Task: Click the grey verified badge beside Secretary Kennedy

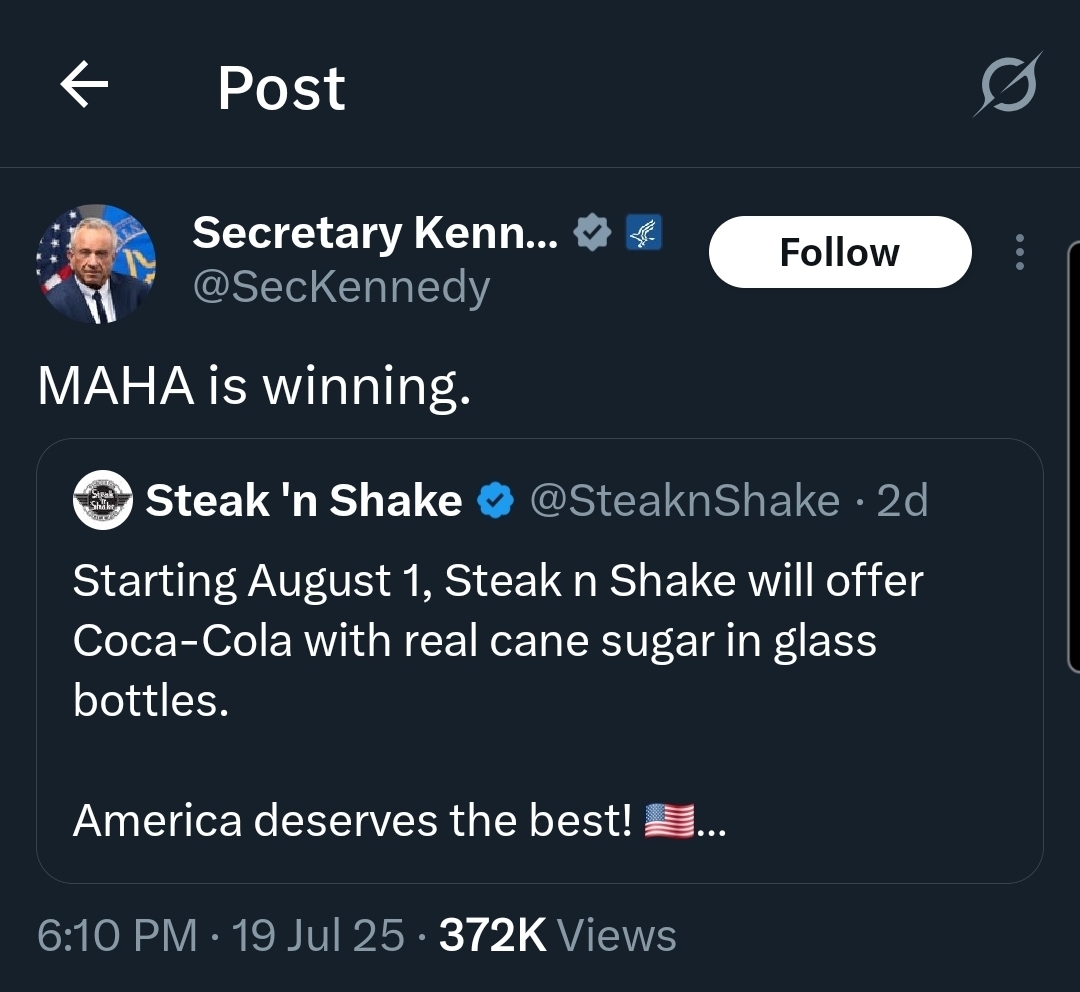Action: (x=593, y=233)
